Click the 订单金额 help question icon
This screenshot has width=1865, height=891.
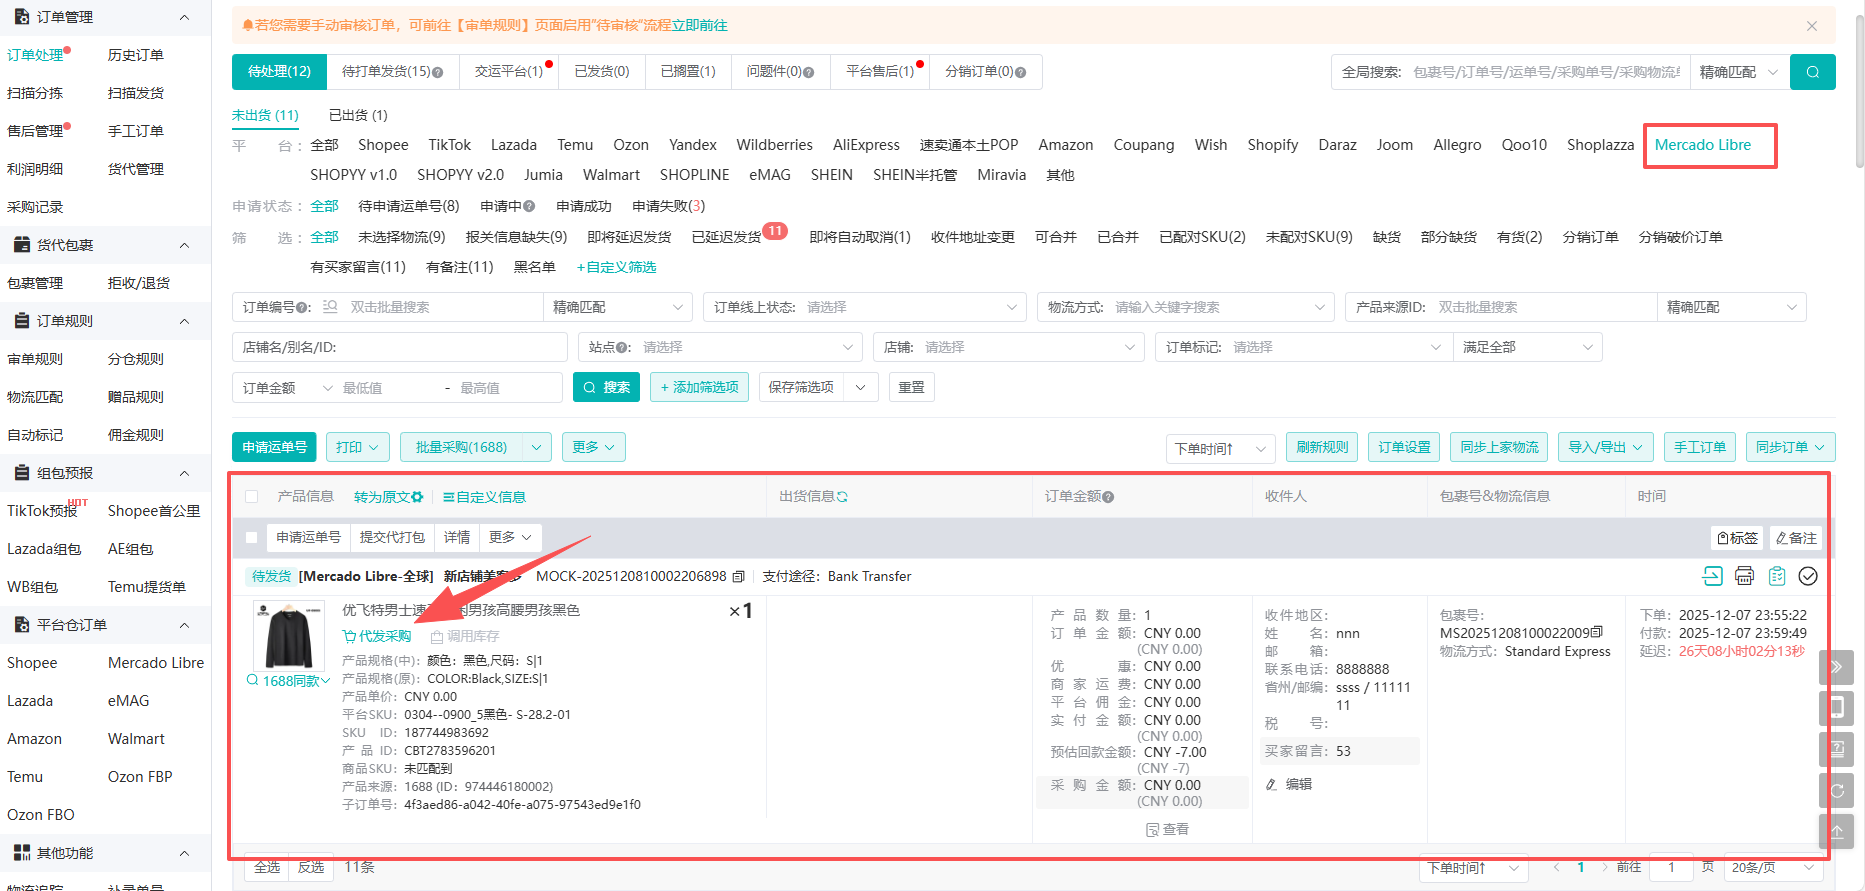pyautogui.click(x=1108, y=497)
